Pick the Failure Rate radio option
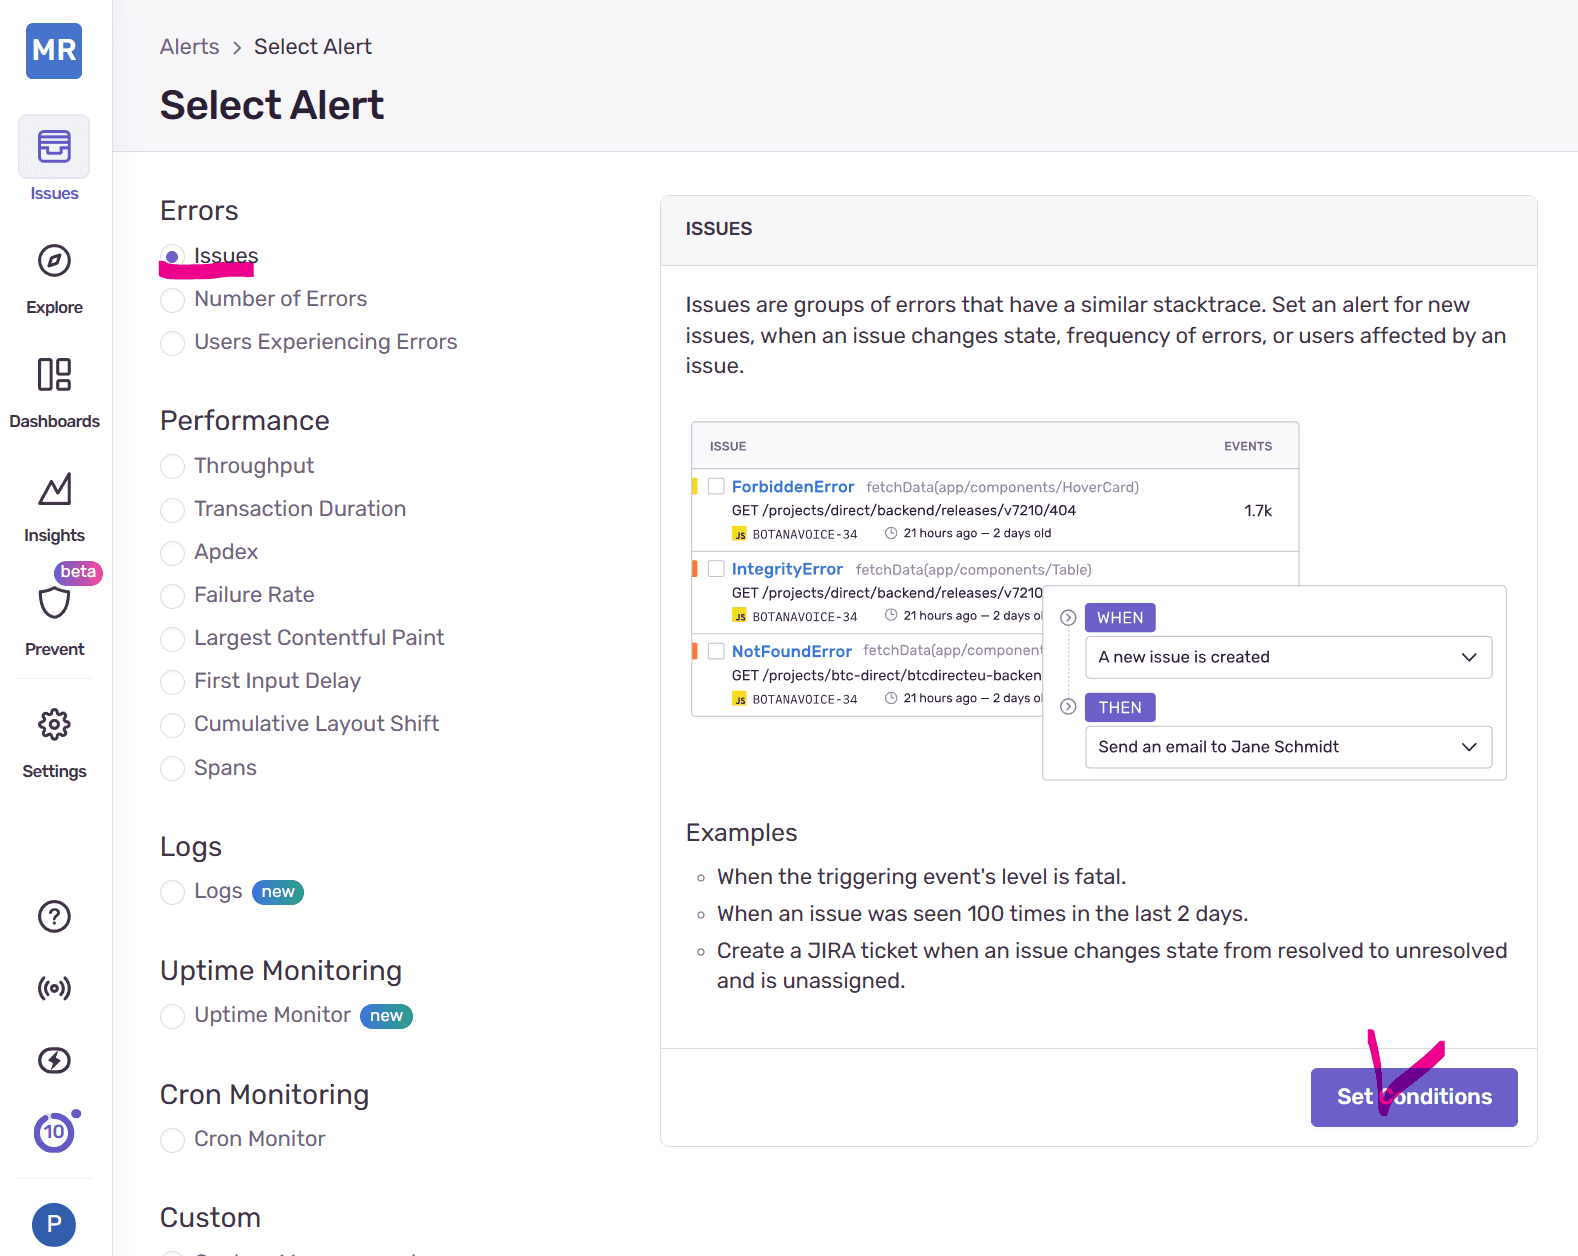Image resolution: width=1578 pixels, height=1256 pixels. click(173, 596)
